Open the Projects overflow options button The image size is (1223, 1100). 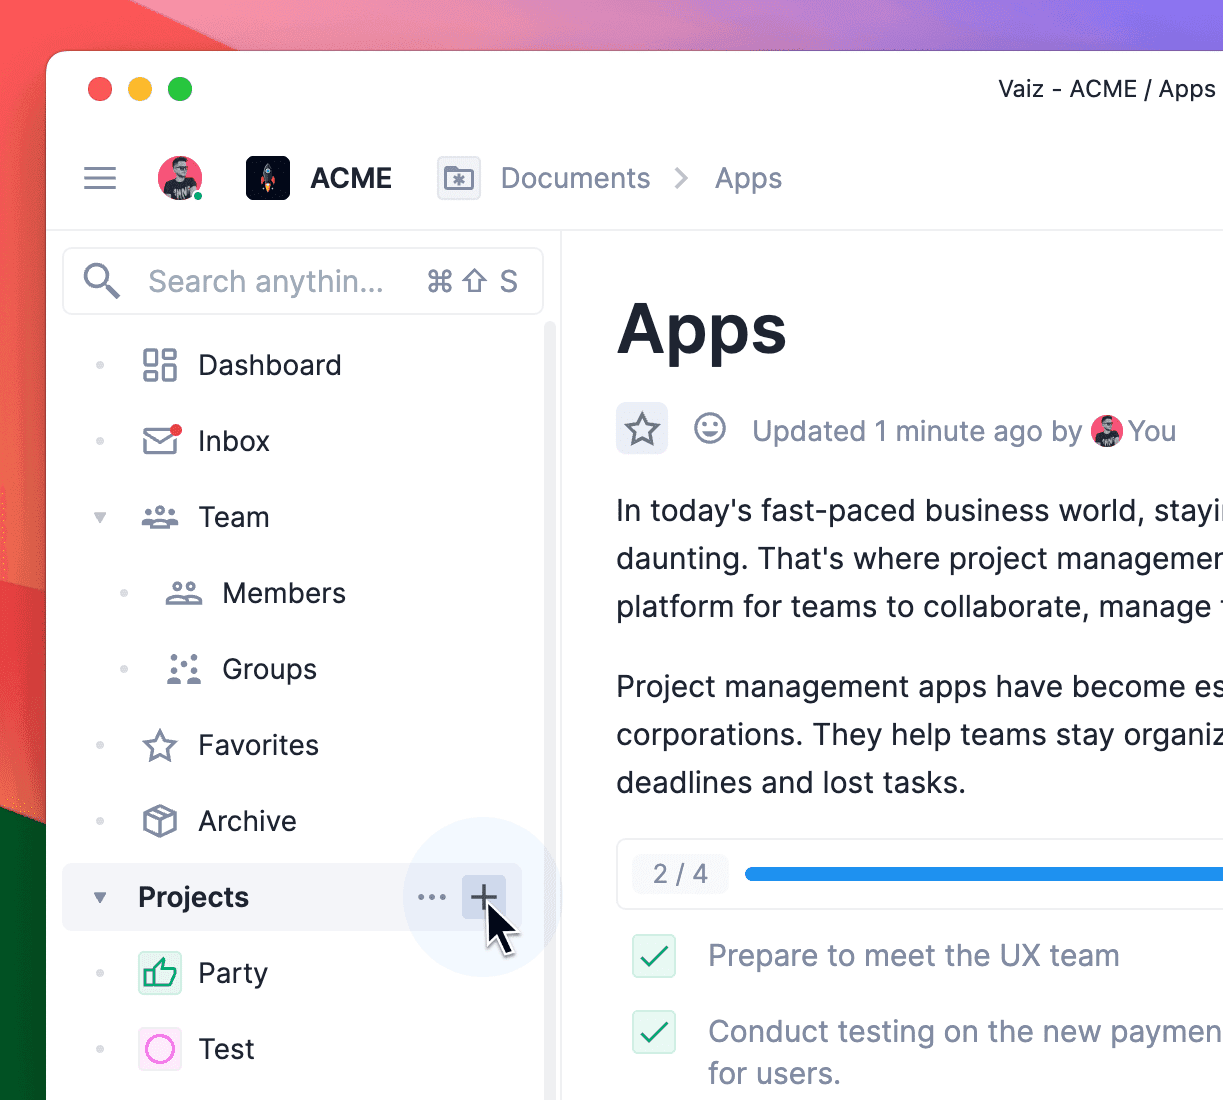tap(432, 897)
